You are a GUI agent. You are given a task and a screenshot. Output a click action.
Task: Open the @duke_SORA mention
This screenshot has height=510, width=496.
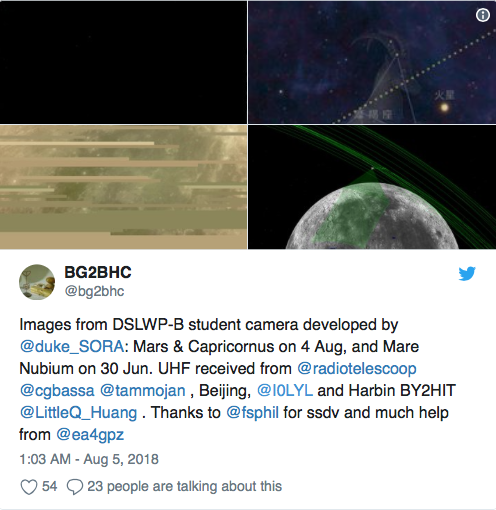pos(72,347)
